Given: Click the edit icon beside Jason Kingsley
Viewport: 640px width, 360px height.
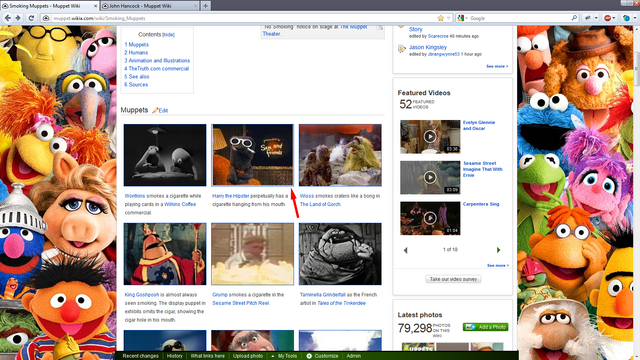Looking at the screenshot, I should tap(402, 49).
